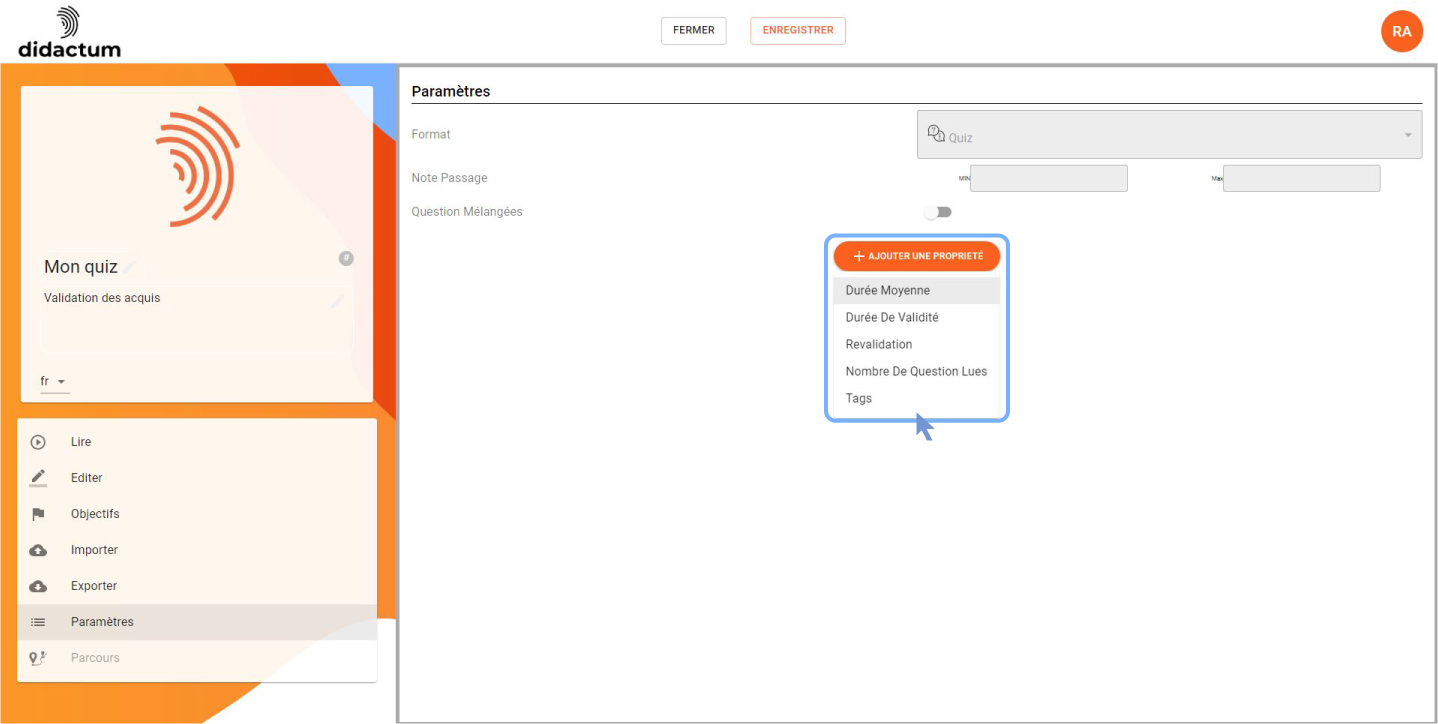Click the ENREGISTRER button

(798, 31)
